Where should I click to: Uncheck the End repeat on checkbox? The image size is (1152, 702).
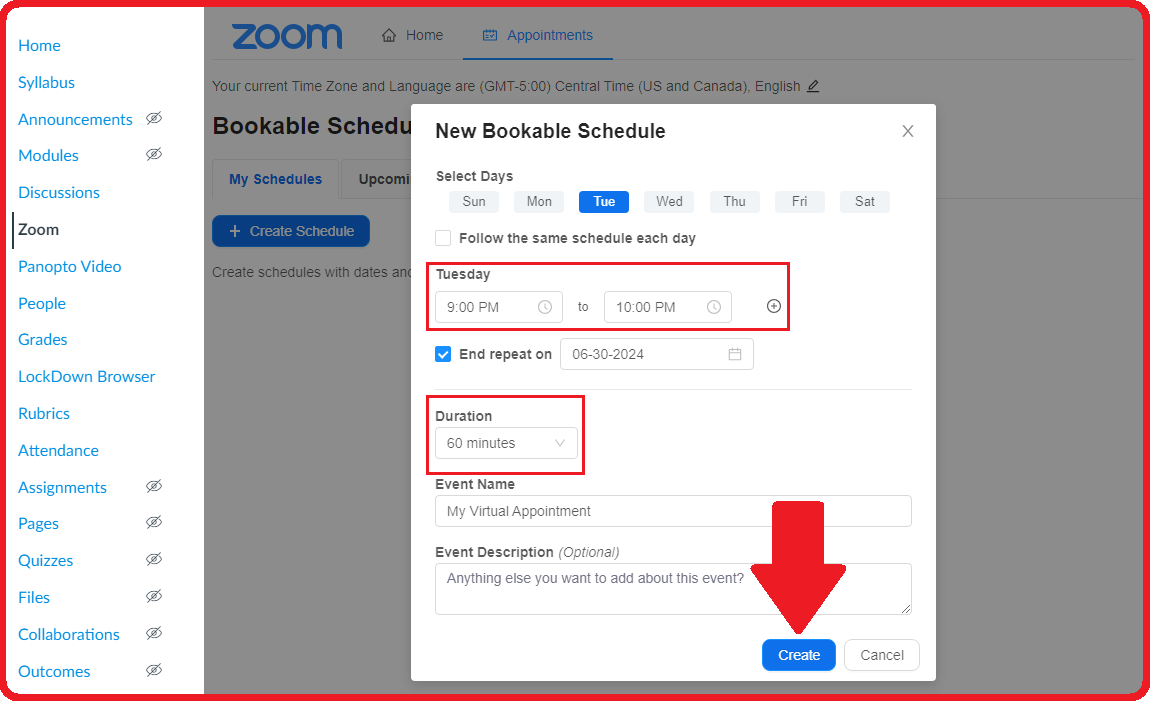(x=443, y=354)
